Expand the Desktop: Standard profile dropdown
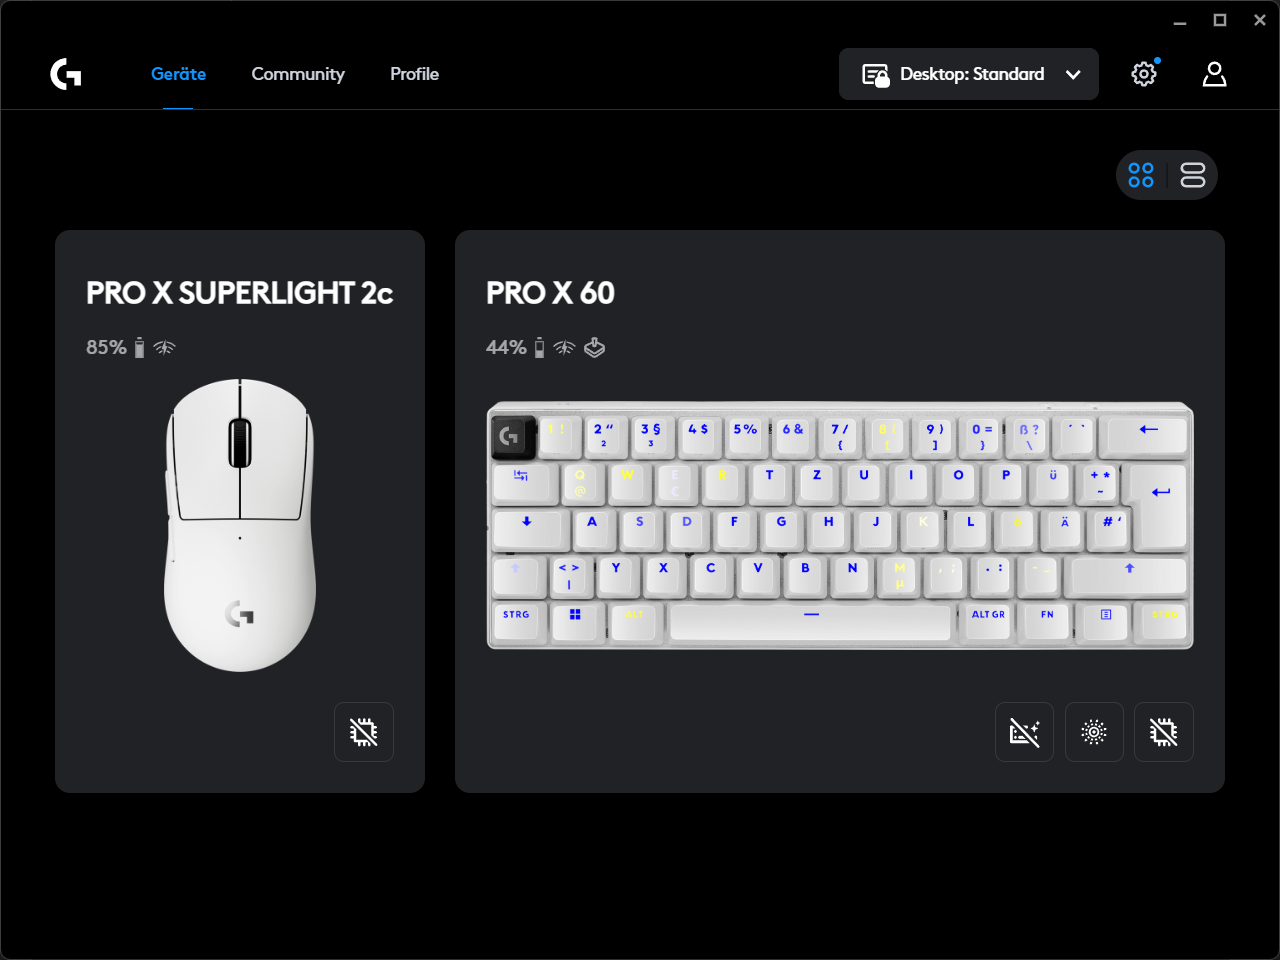Viewport: 1280px width, 960px height. point(969,74)
